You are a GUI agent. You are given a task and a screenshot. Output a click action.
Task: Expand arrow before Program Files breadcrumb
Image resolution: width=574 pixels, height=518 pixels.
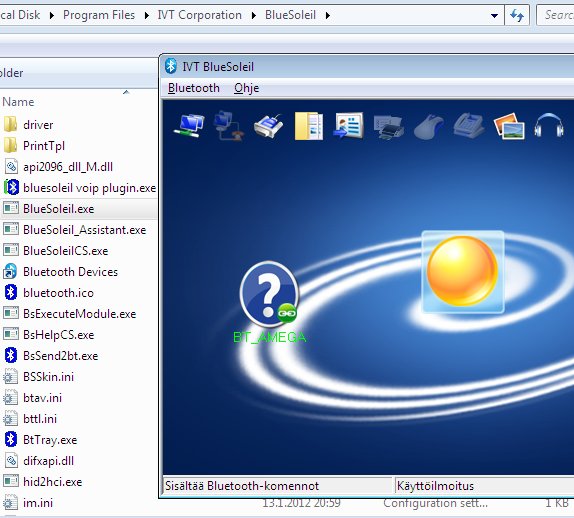click(52, 15)
